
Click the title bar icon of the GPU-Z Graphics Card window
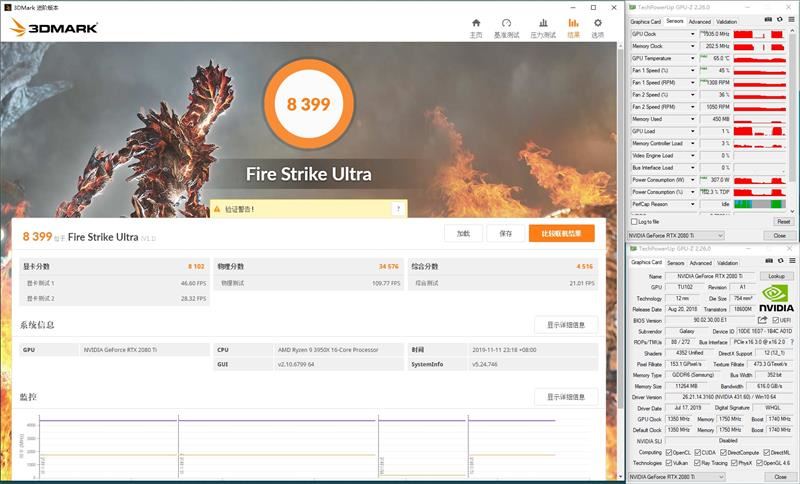[x=633, y=248]
